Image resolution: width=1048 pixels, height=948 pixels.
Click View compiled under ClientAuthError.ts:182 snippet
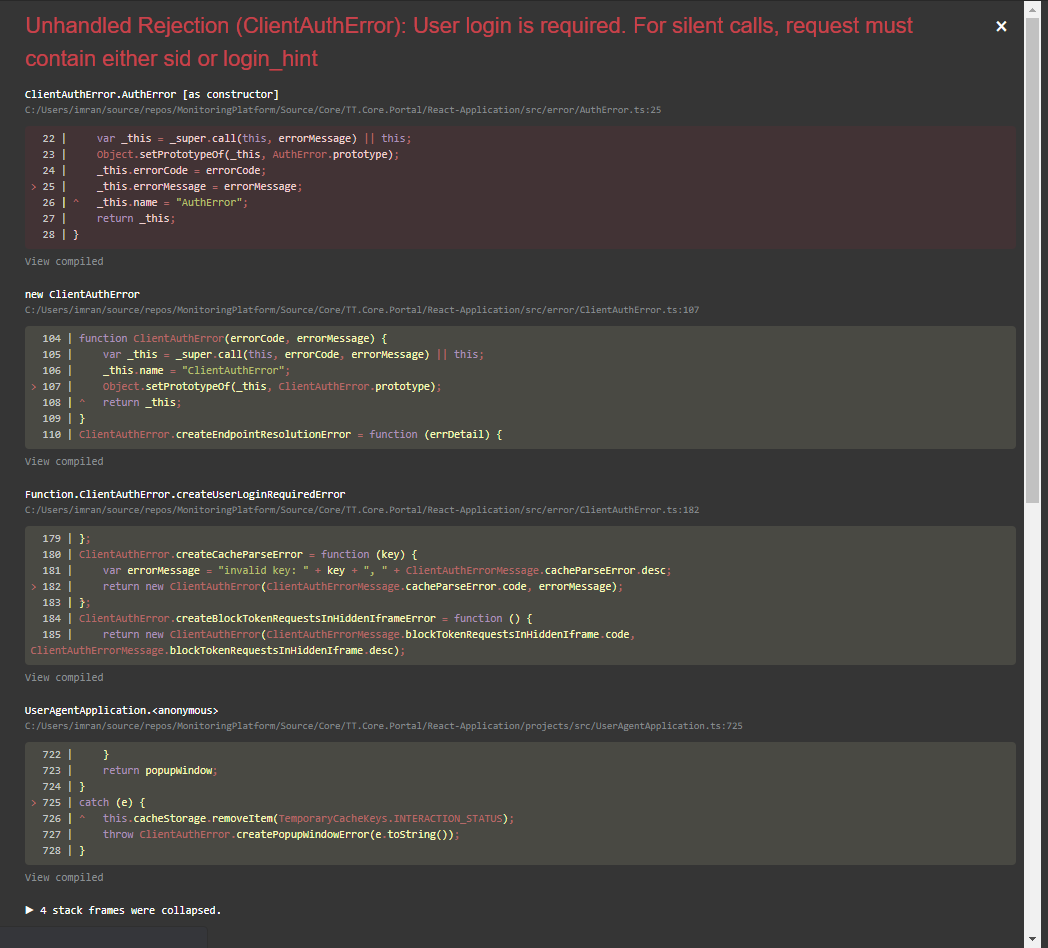pyautogui.click(x=64, y=677)
